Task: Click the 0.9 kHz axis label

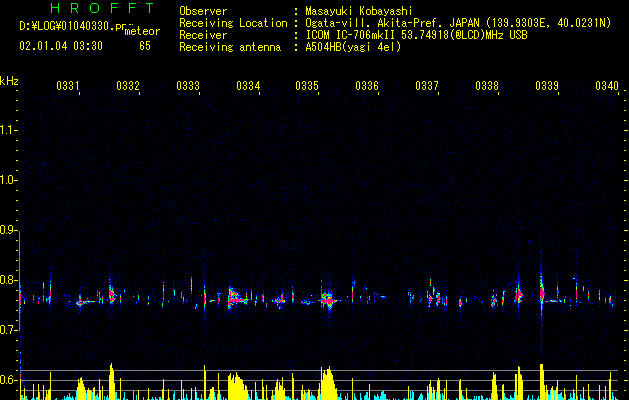Action: click(7, 230)
